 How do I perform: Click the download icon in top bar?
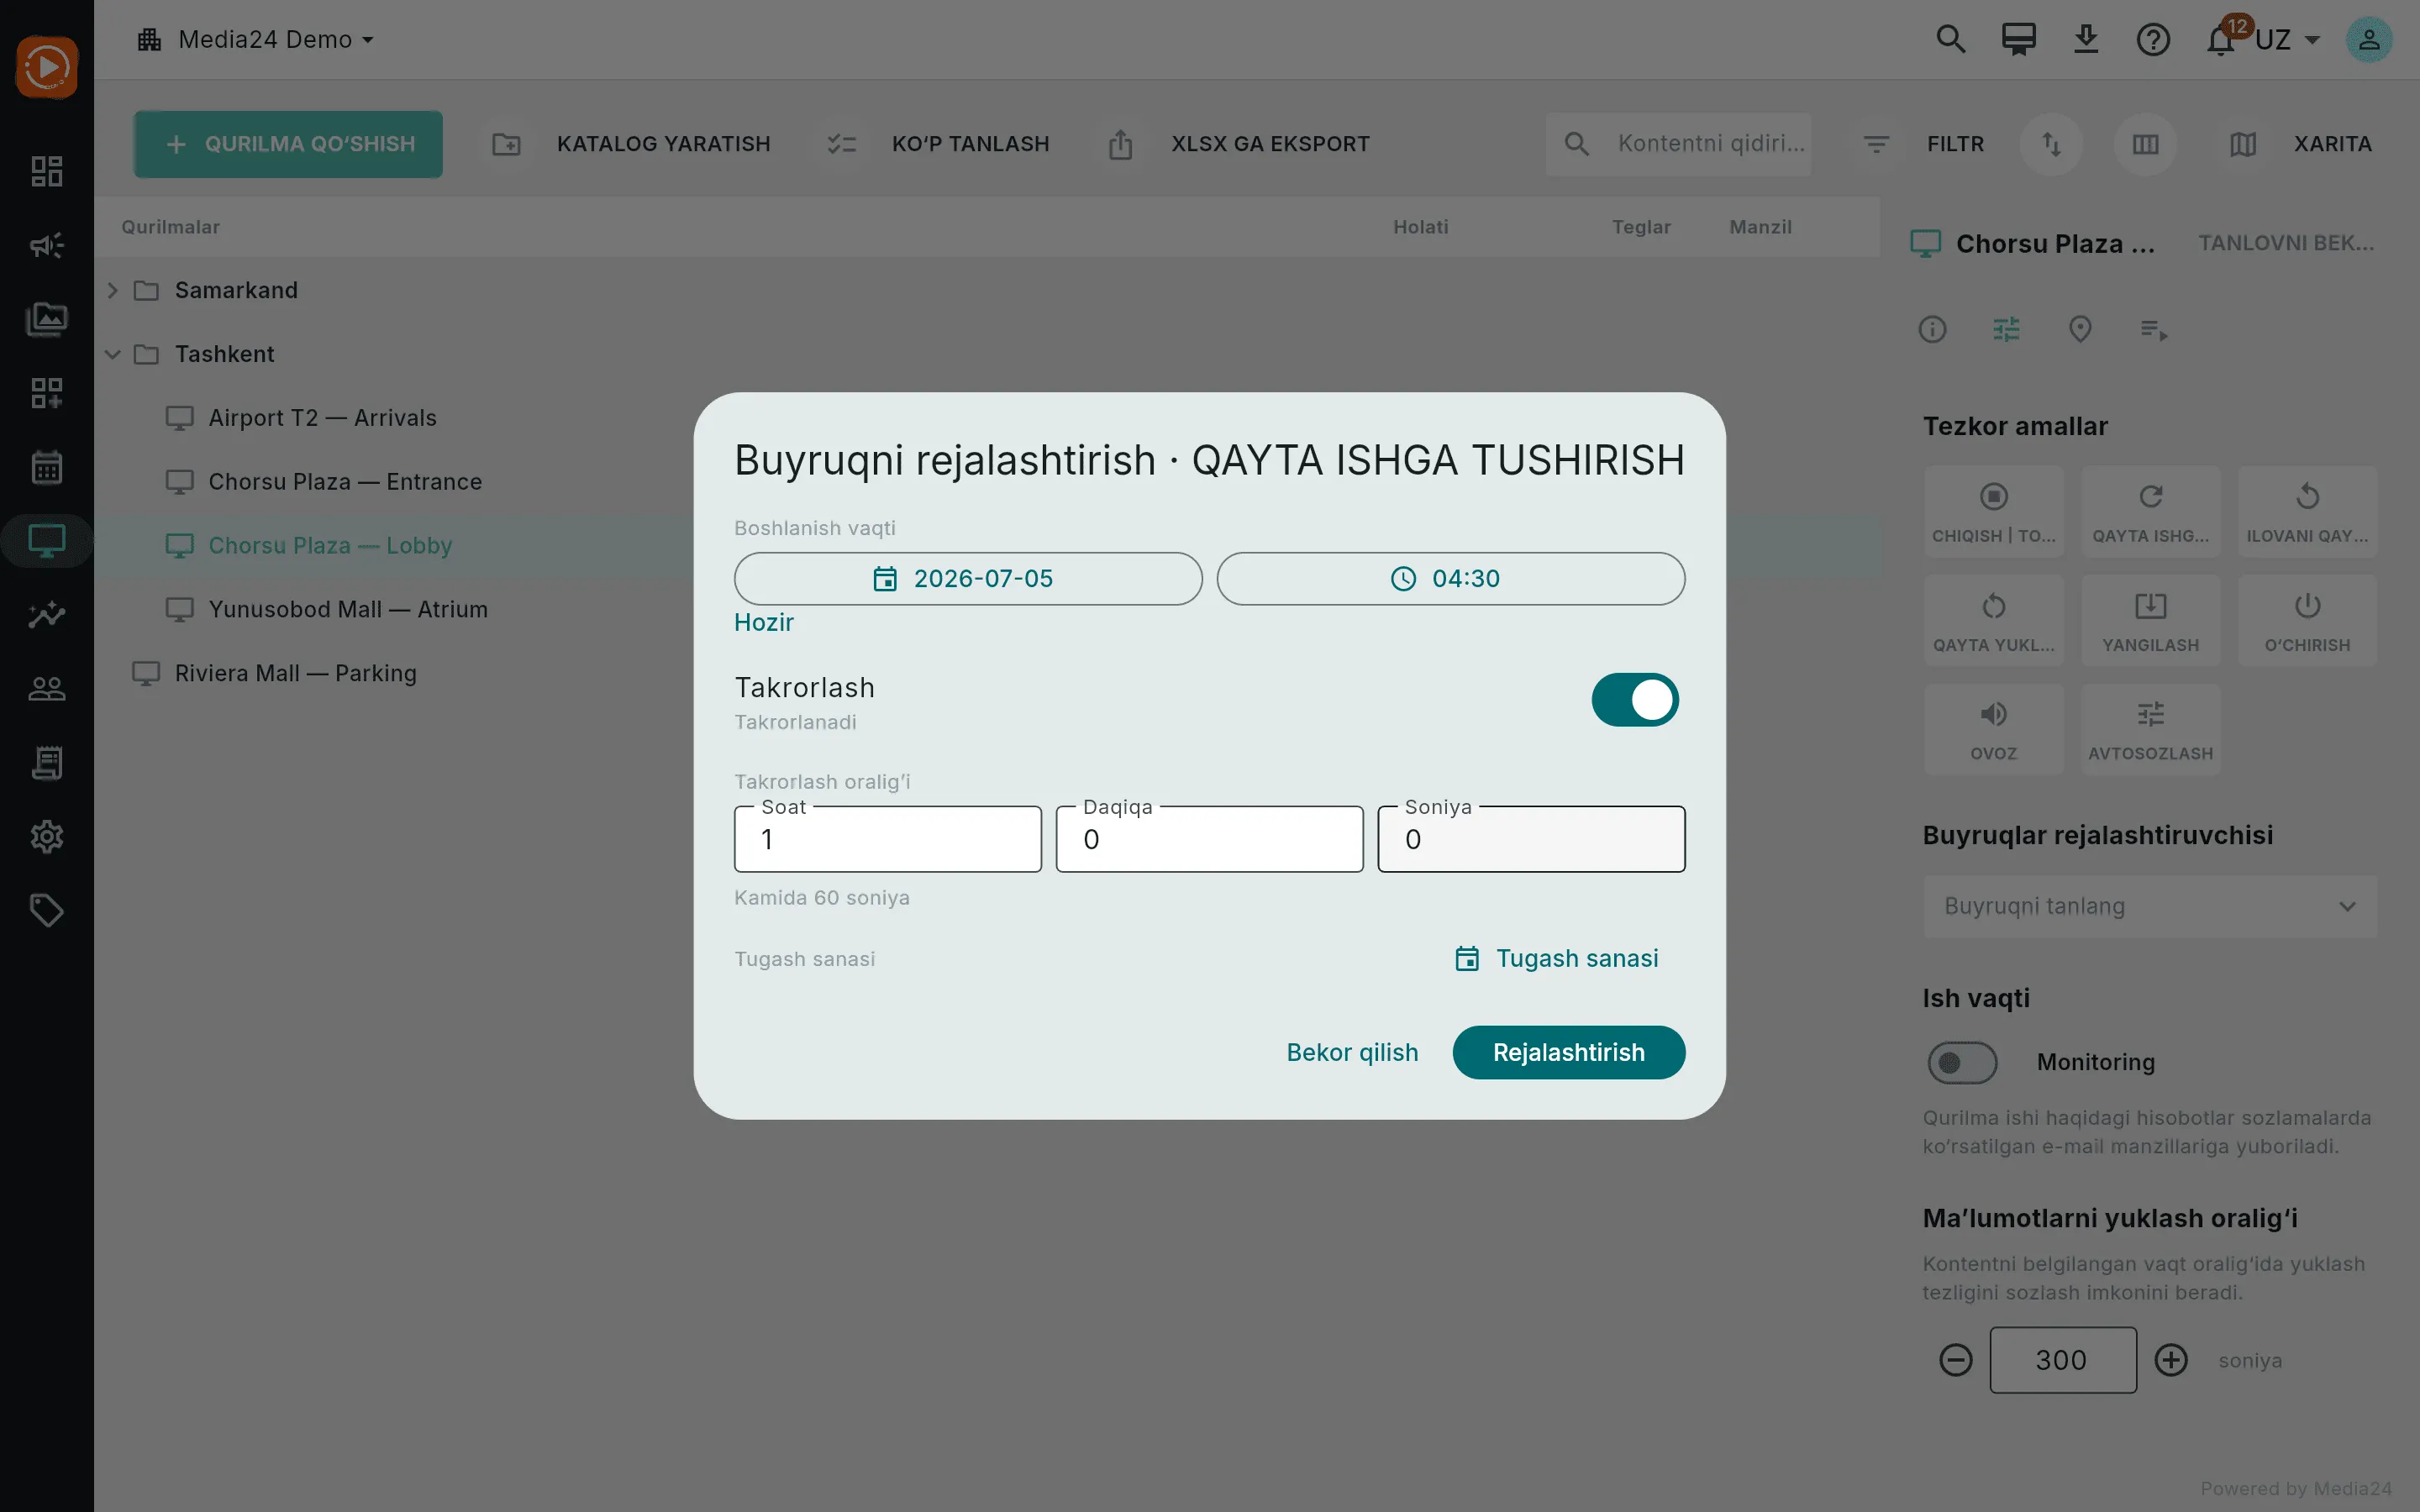click(2086, 40)
